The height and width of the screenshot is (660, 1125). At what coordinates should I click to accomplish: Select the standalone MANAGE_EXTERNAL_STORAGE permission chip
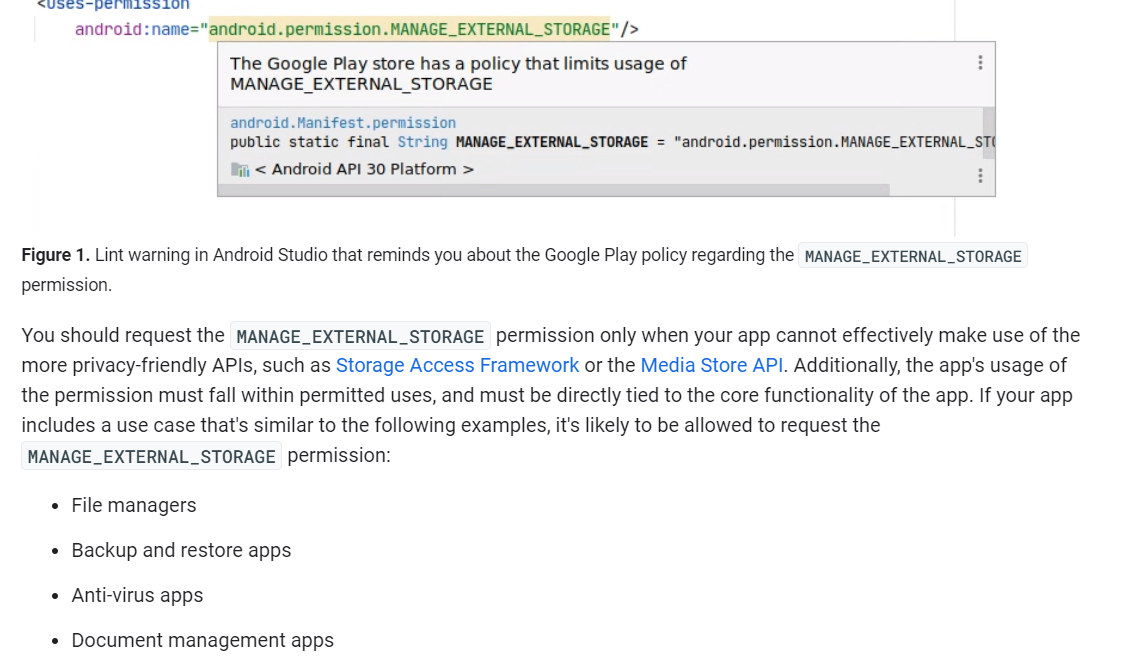(x=150, y=456)
